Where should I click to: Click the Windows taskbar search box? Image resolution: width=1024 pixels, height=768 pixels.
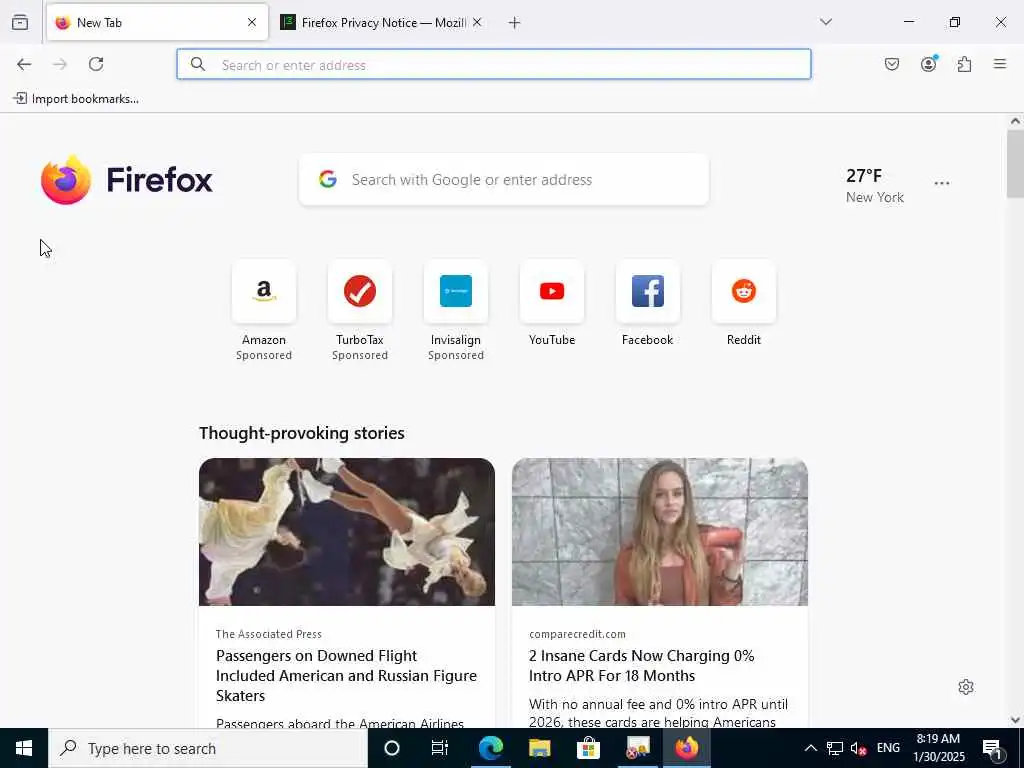208,748
